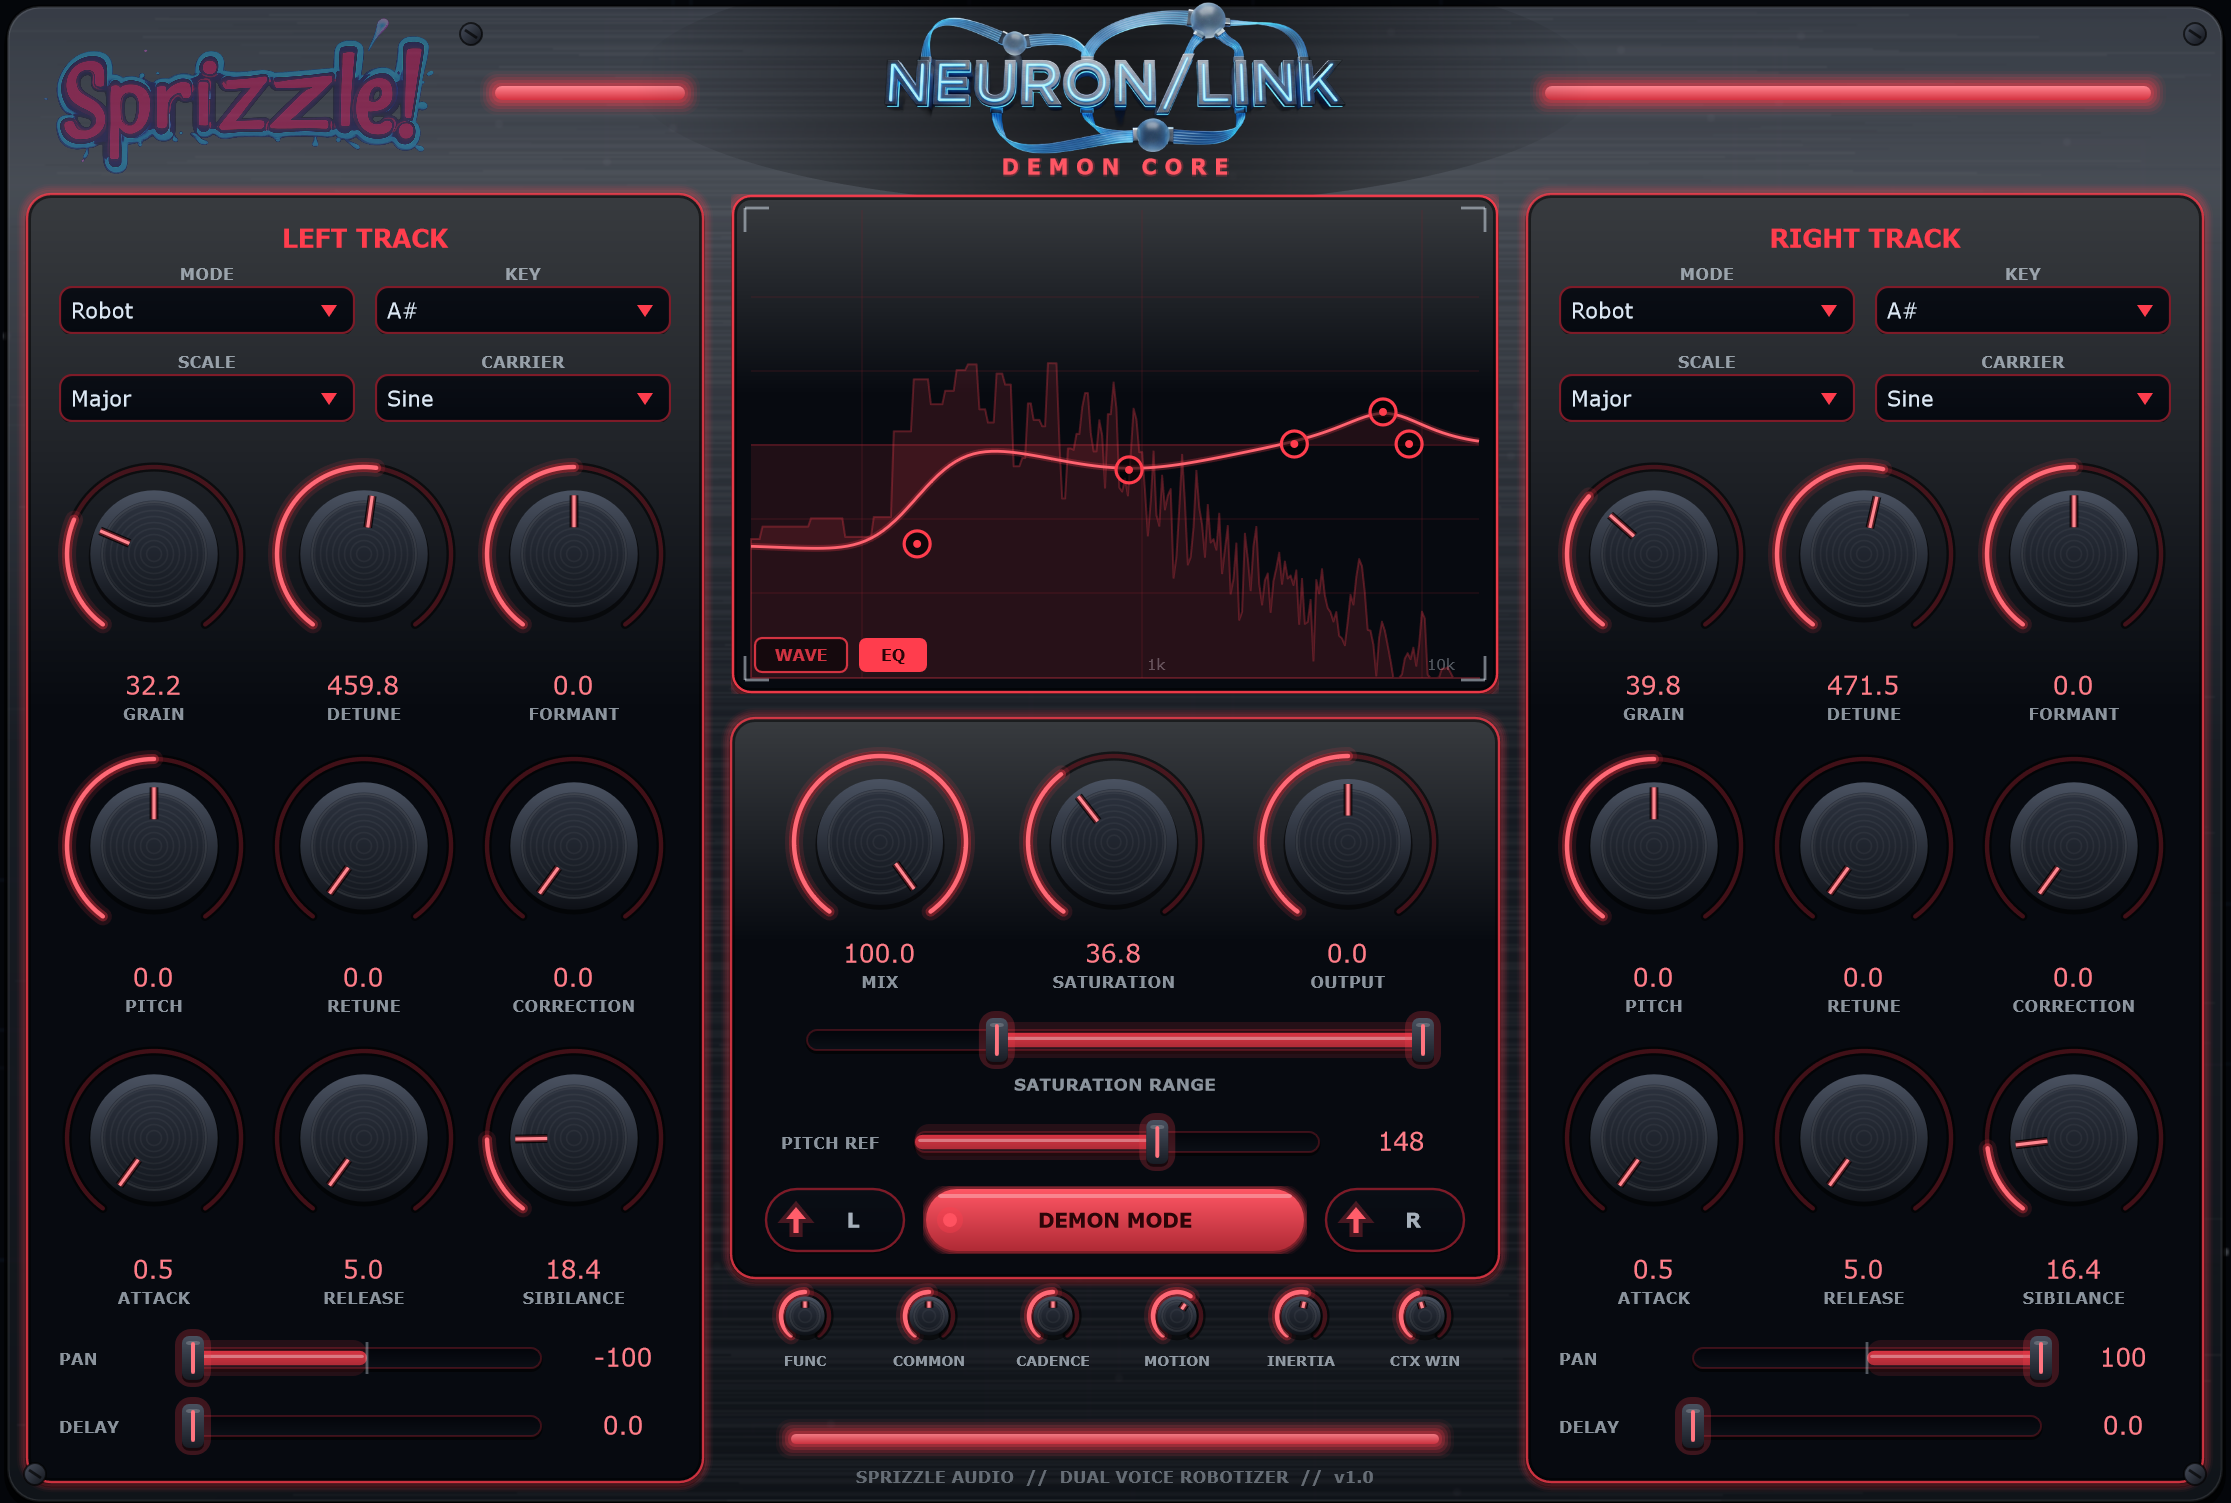The image size is (2231, 1503).
Task: Click the Saturation Range left handle
Action: coord(997,1040)
